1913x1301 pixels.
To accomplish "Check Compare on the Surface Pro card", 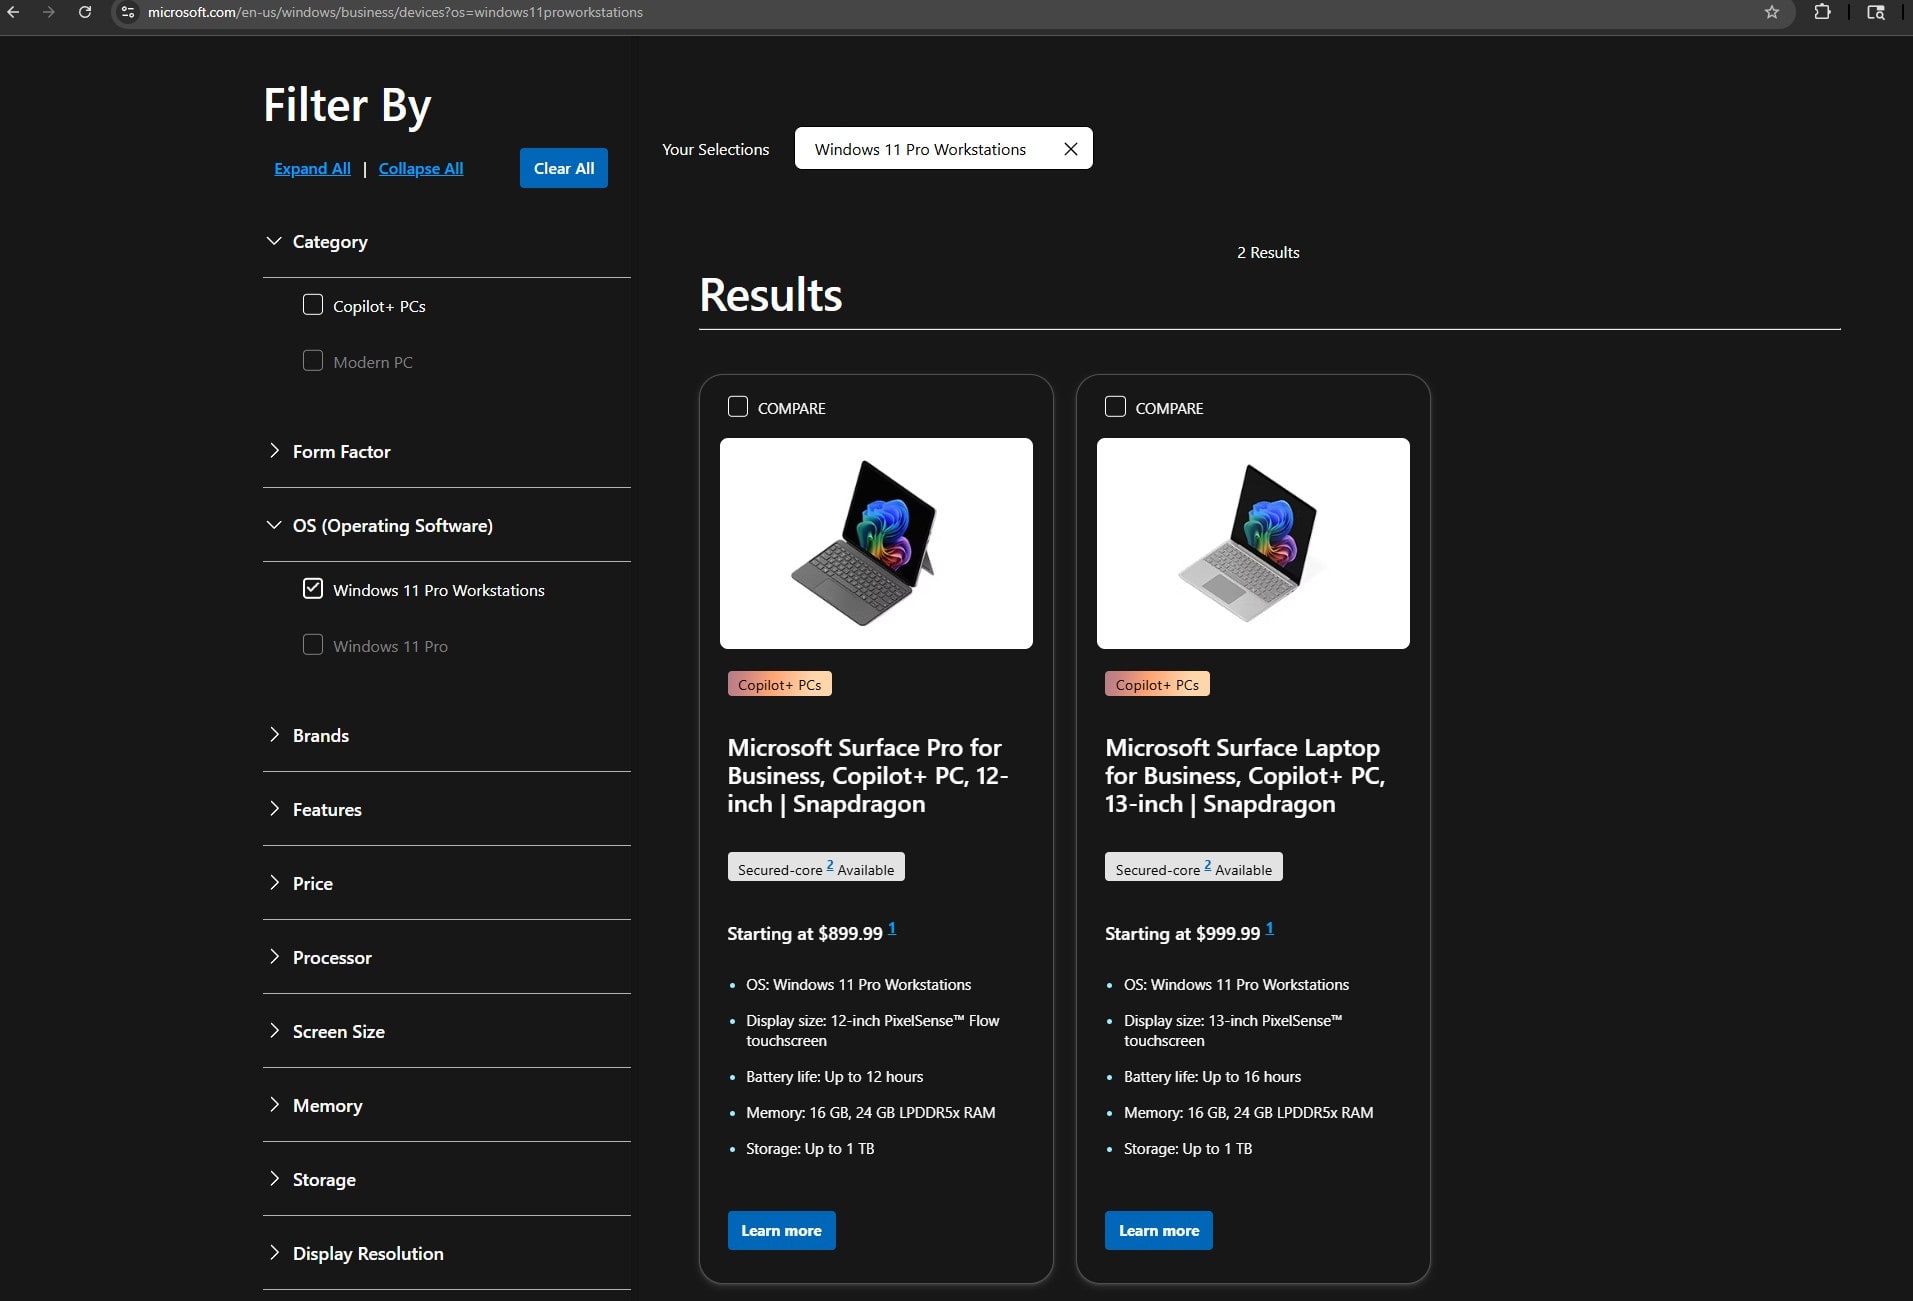I will tap(739, 407).
